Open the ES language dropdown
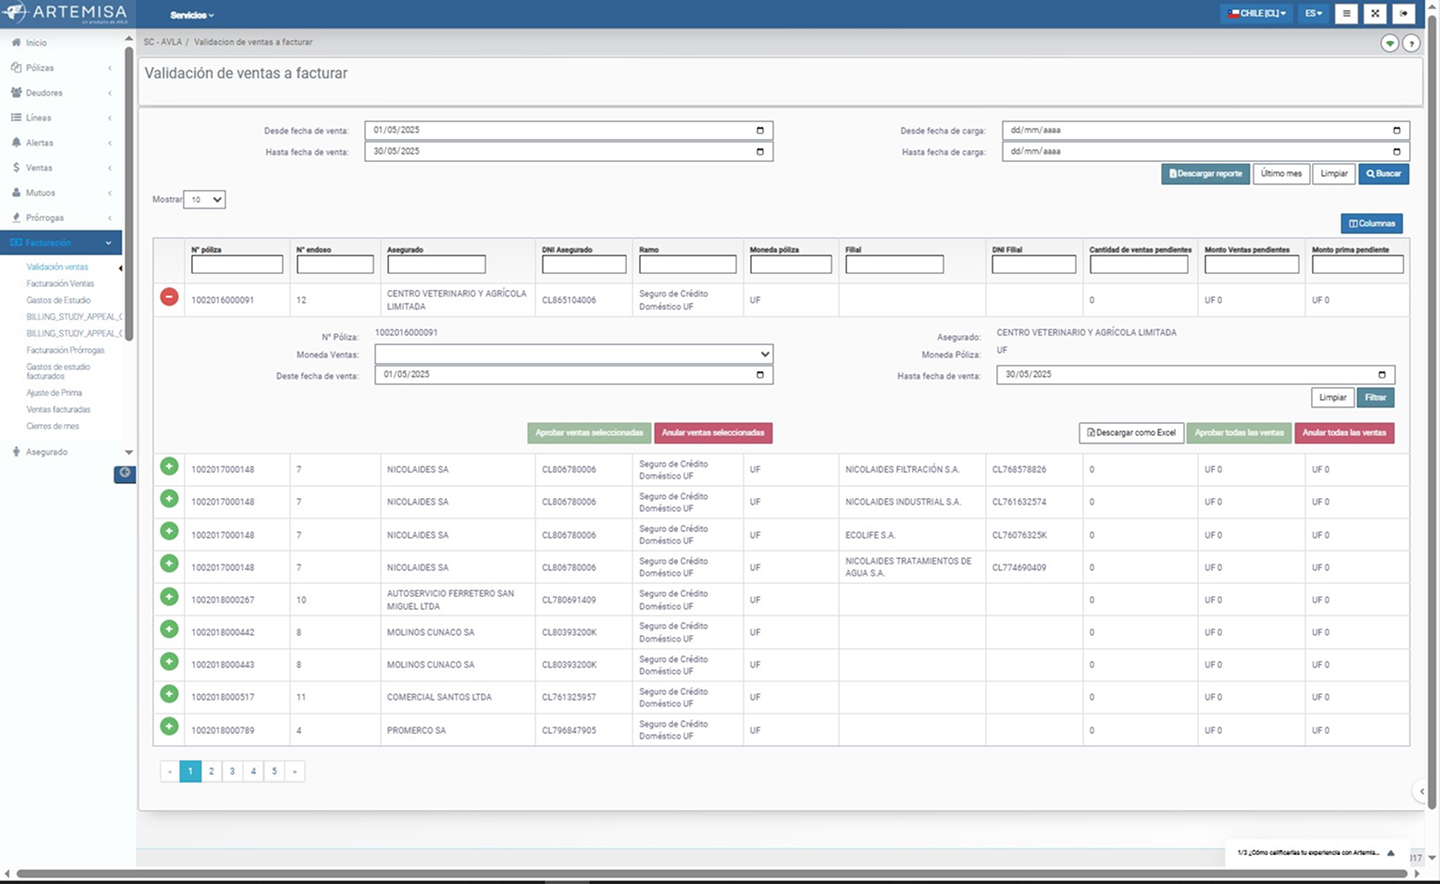This screenshot has height=884, width=1440. tap(1313, 14)
